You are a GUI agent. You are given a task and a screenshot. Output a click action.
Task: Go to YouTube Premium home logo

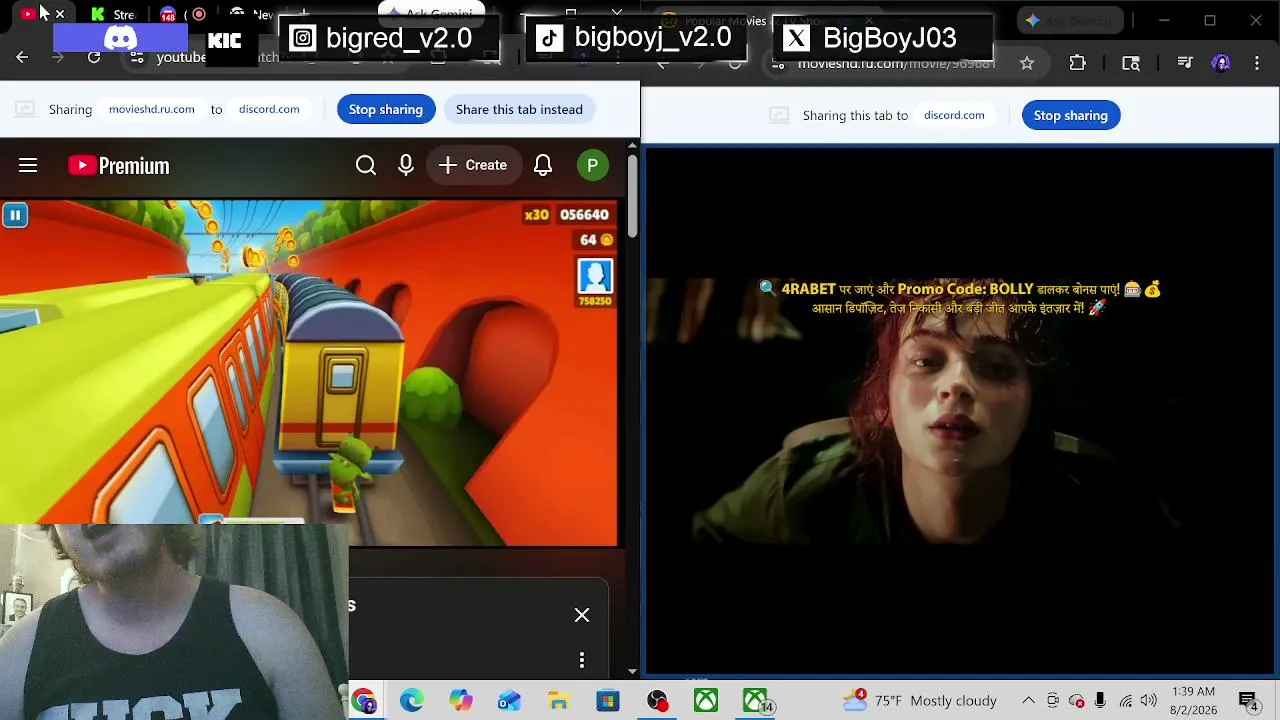(119, 165)
